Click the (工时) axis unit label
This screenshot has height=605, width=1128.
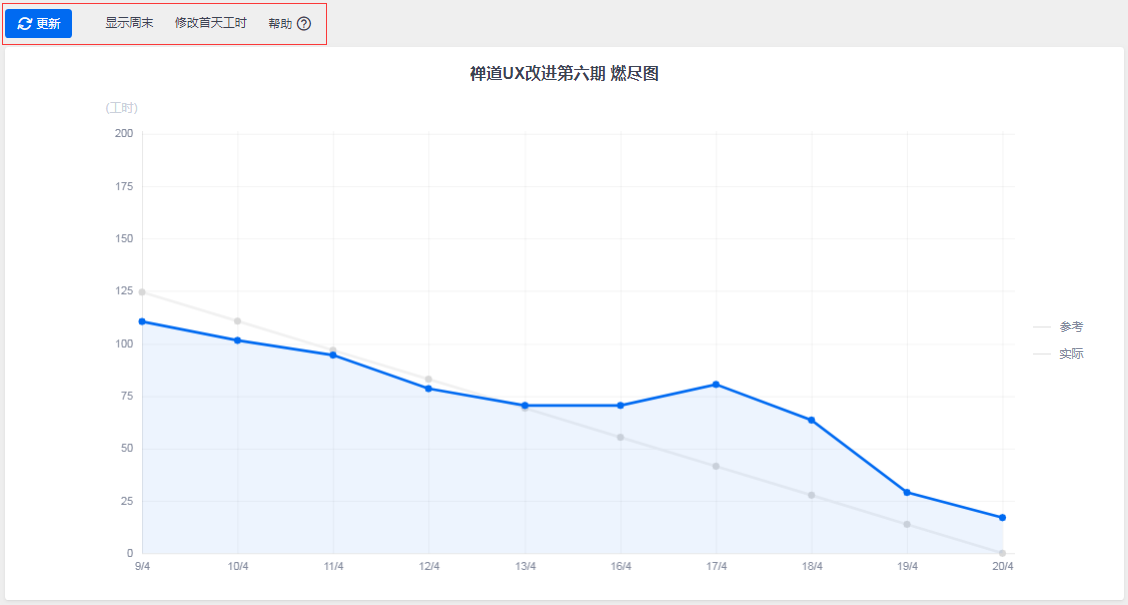click(x=122, y=108)
